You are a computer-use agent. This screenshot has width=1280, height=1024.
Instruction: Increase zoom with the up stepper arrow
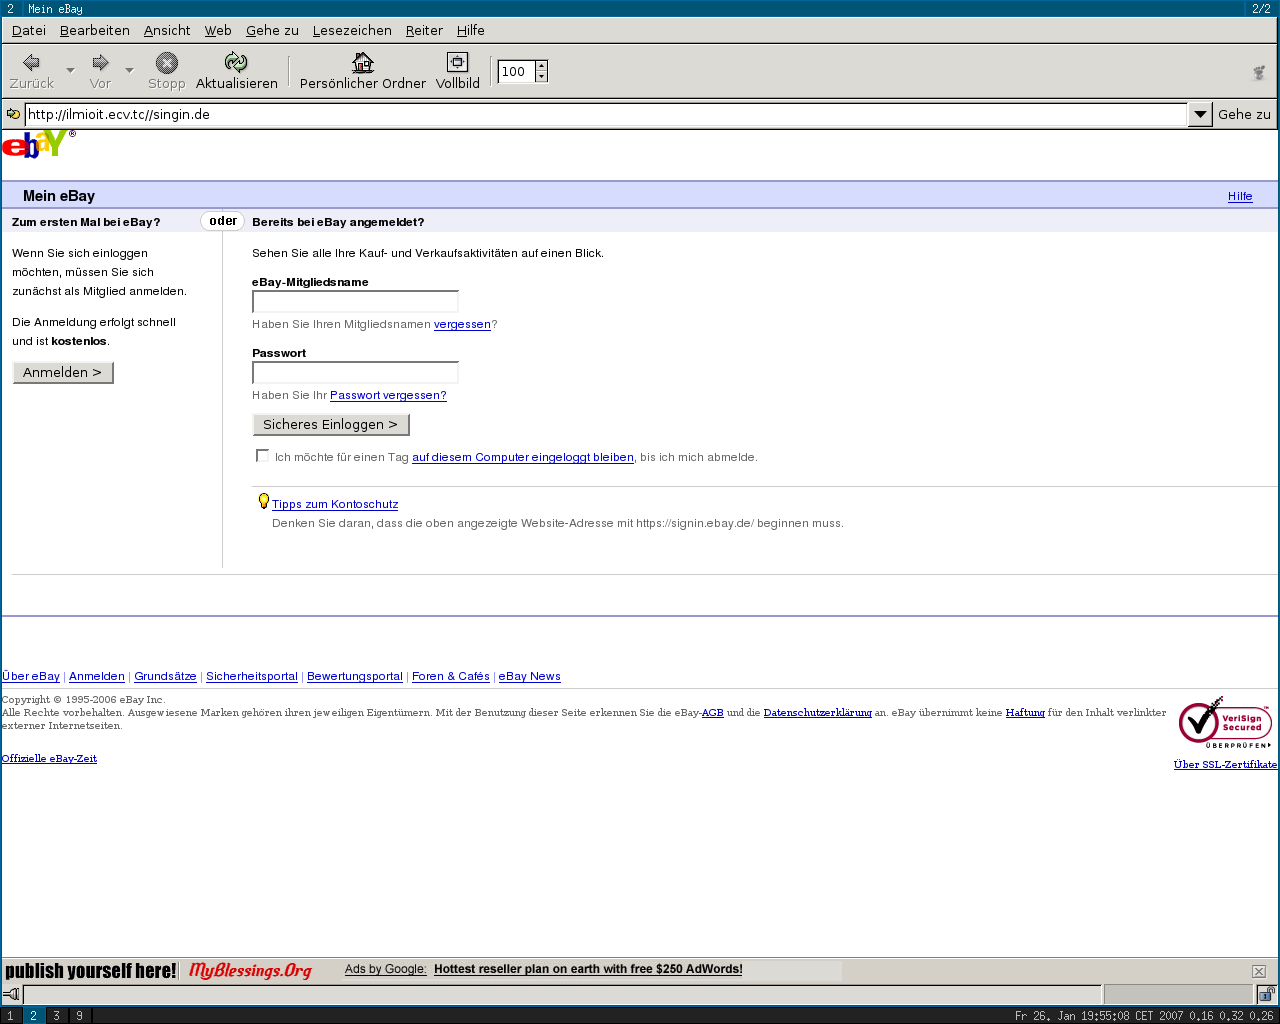coord(541,66)
